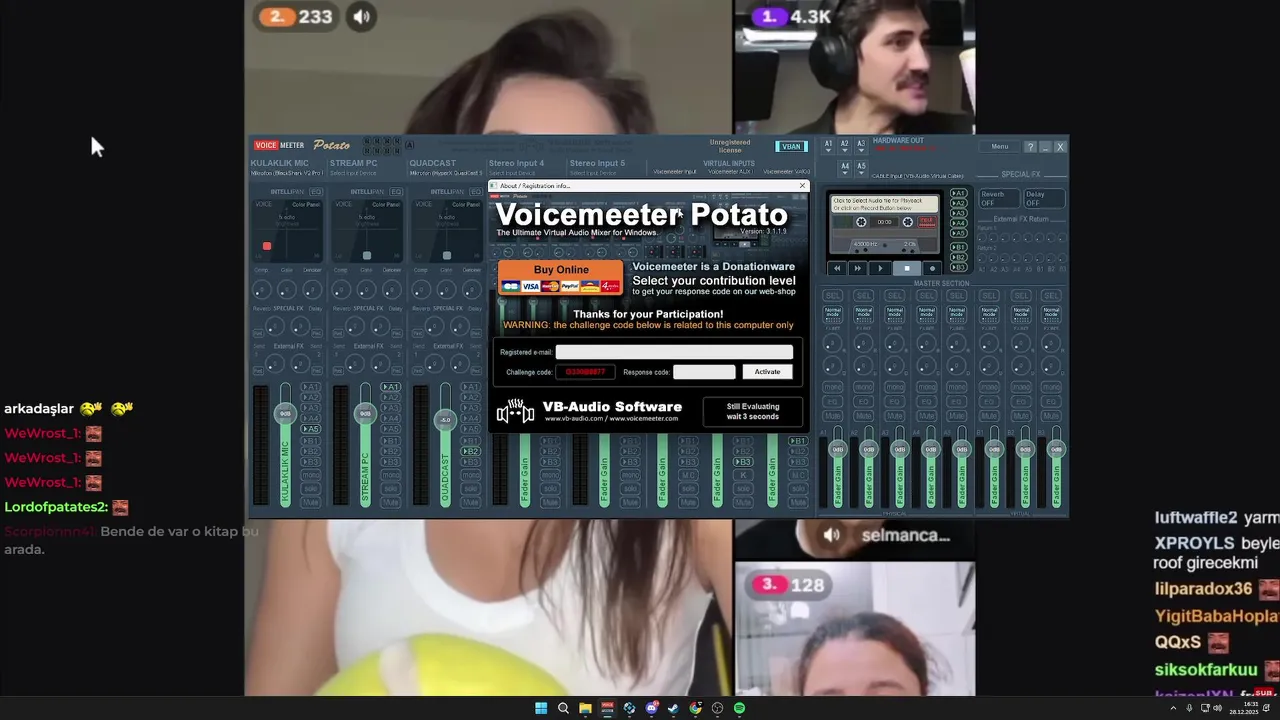The height and width of the screenshot is (720, 1280).
Task: Click the VB-Audio speaker logo in dialog
Action: coord(515,411)
